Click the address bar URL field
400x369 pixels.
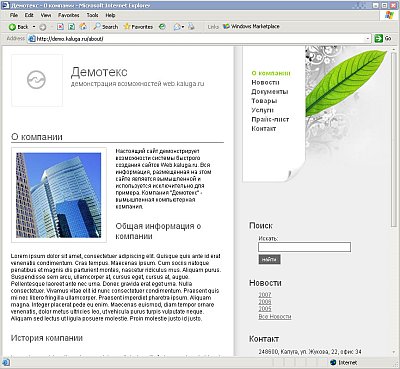pos(199,39)
